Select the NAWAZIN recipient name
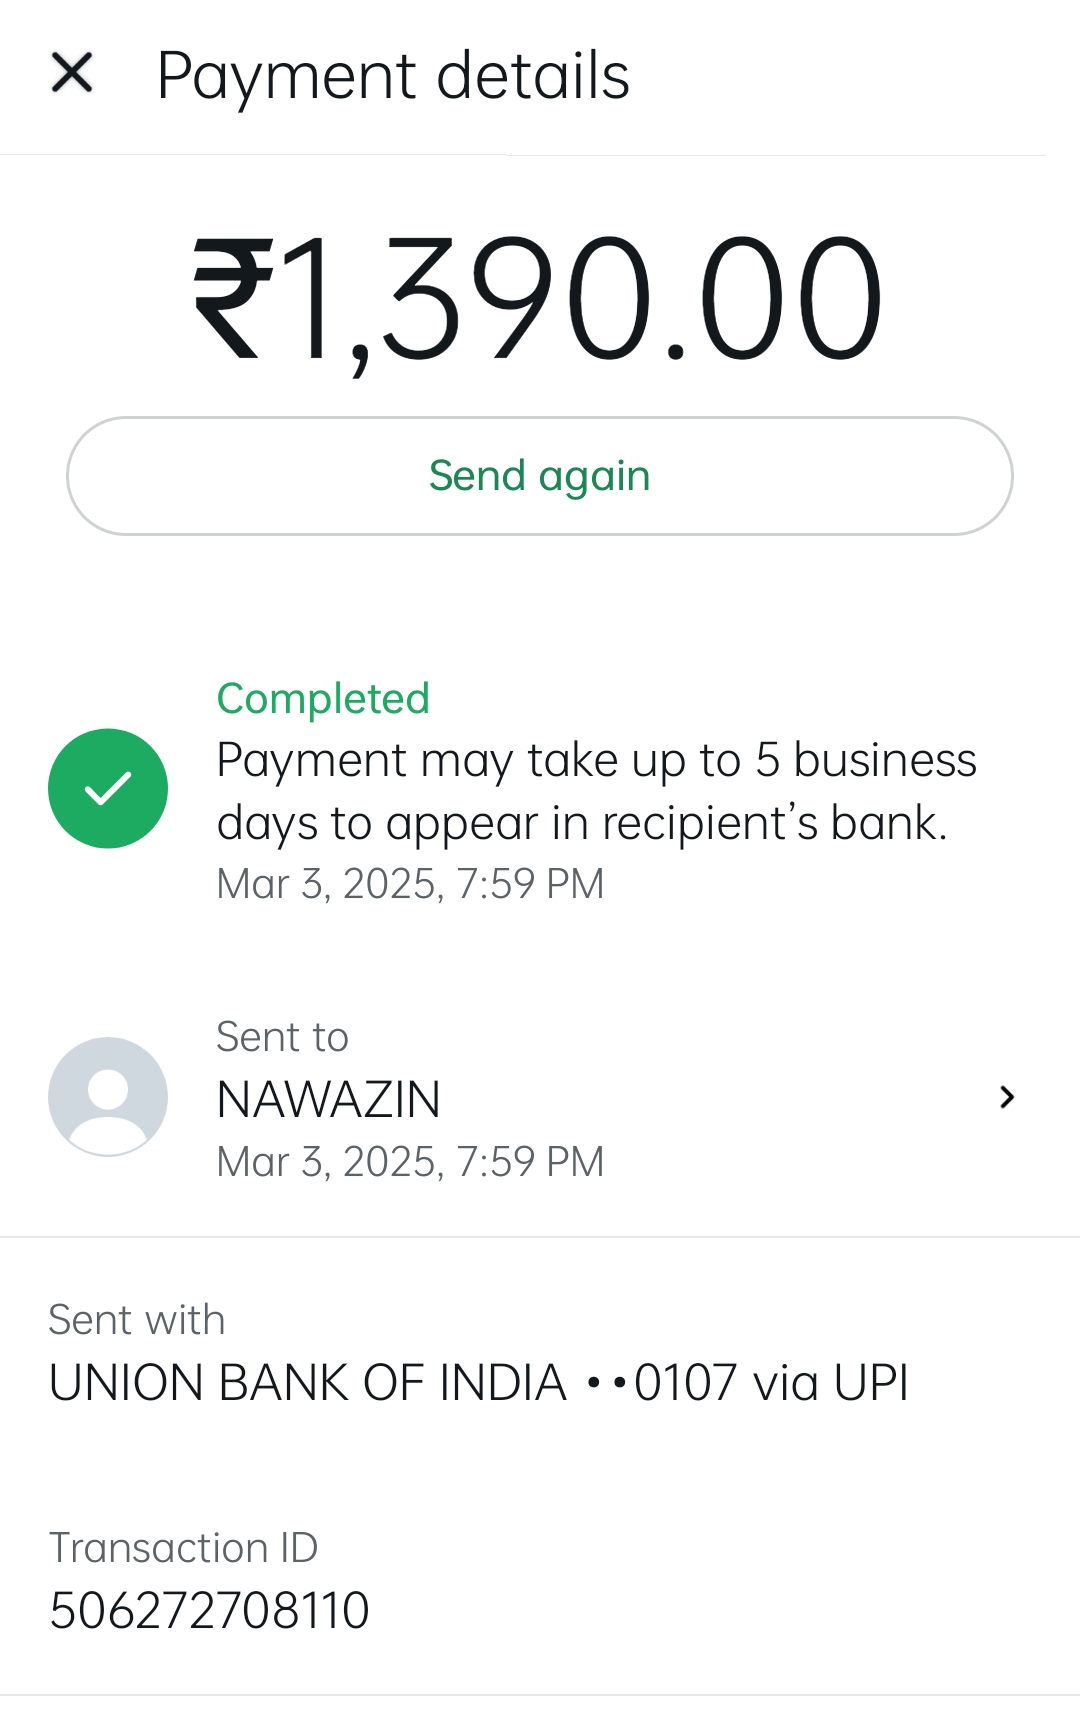This screenshot has width=1080, height=1716. [328, 1100]
